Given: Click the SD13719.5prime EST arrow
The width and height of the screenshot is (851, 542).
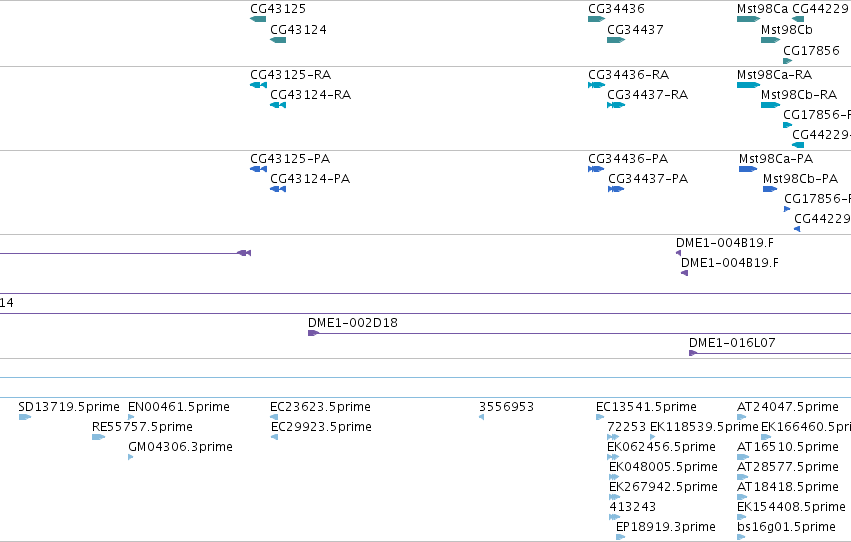Looking at the screenshot, I should 25,417.
